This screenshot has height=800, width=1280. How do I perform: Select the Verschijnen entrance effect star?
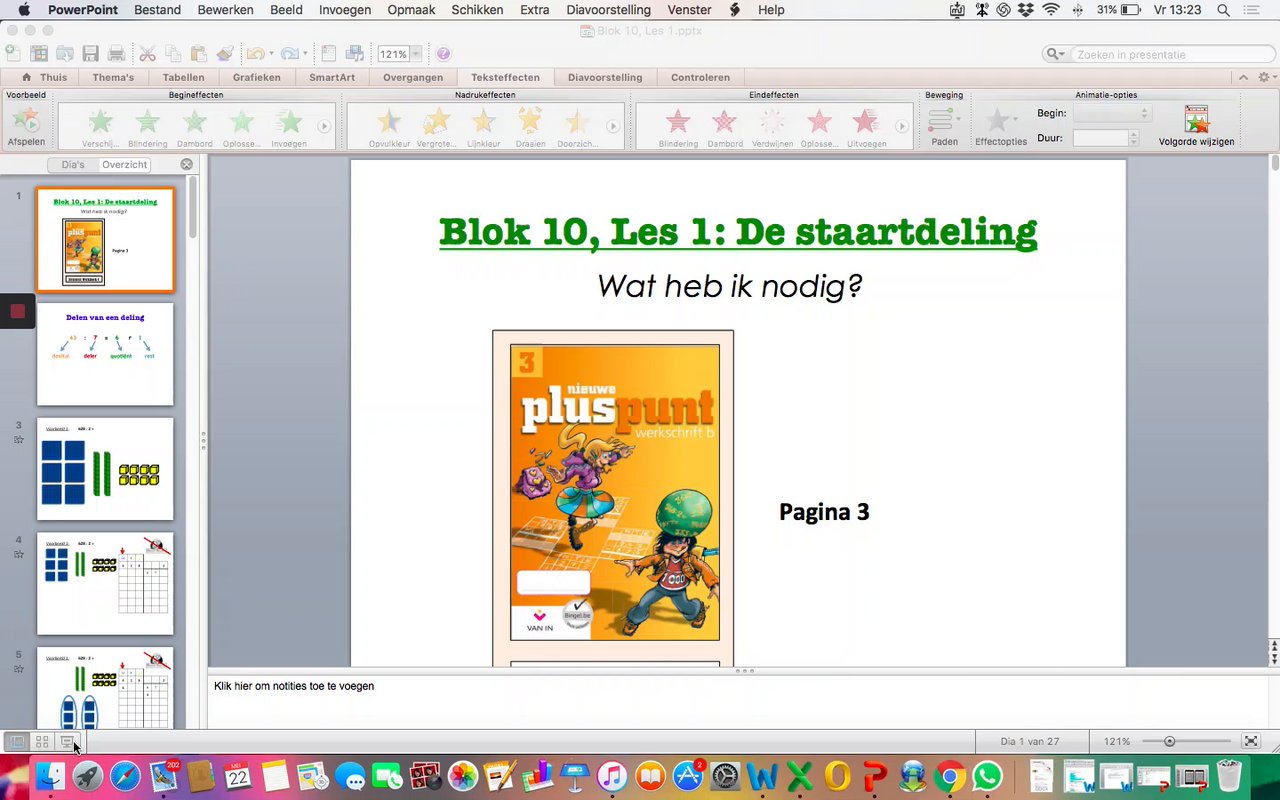[x=100, y=122]
